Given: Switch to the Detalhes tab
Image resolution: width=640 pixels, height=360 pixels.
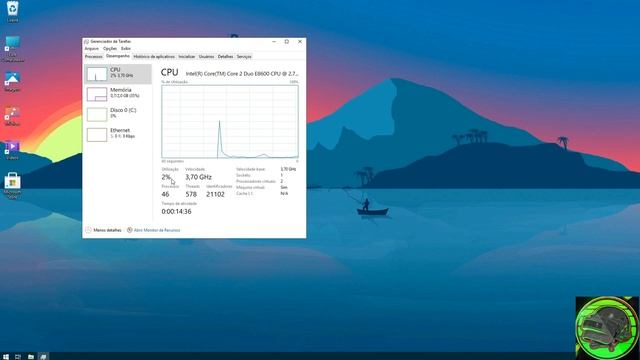Looking at the screenshot, I should 225,57.
